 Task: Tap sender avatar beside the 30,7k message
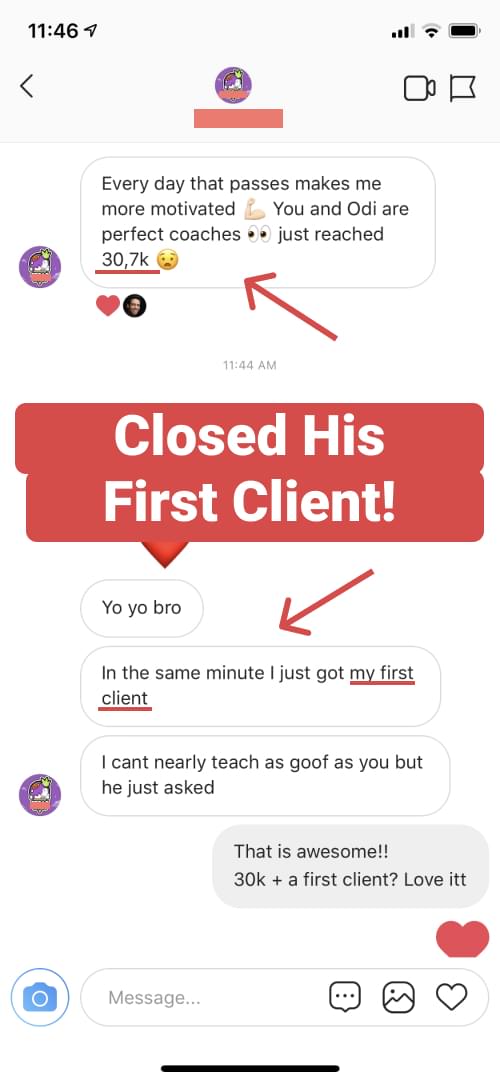point(40,267)
